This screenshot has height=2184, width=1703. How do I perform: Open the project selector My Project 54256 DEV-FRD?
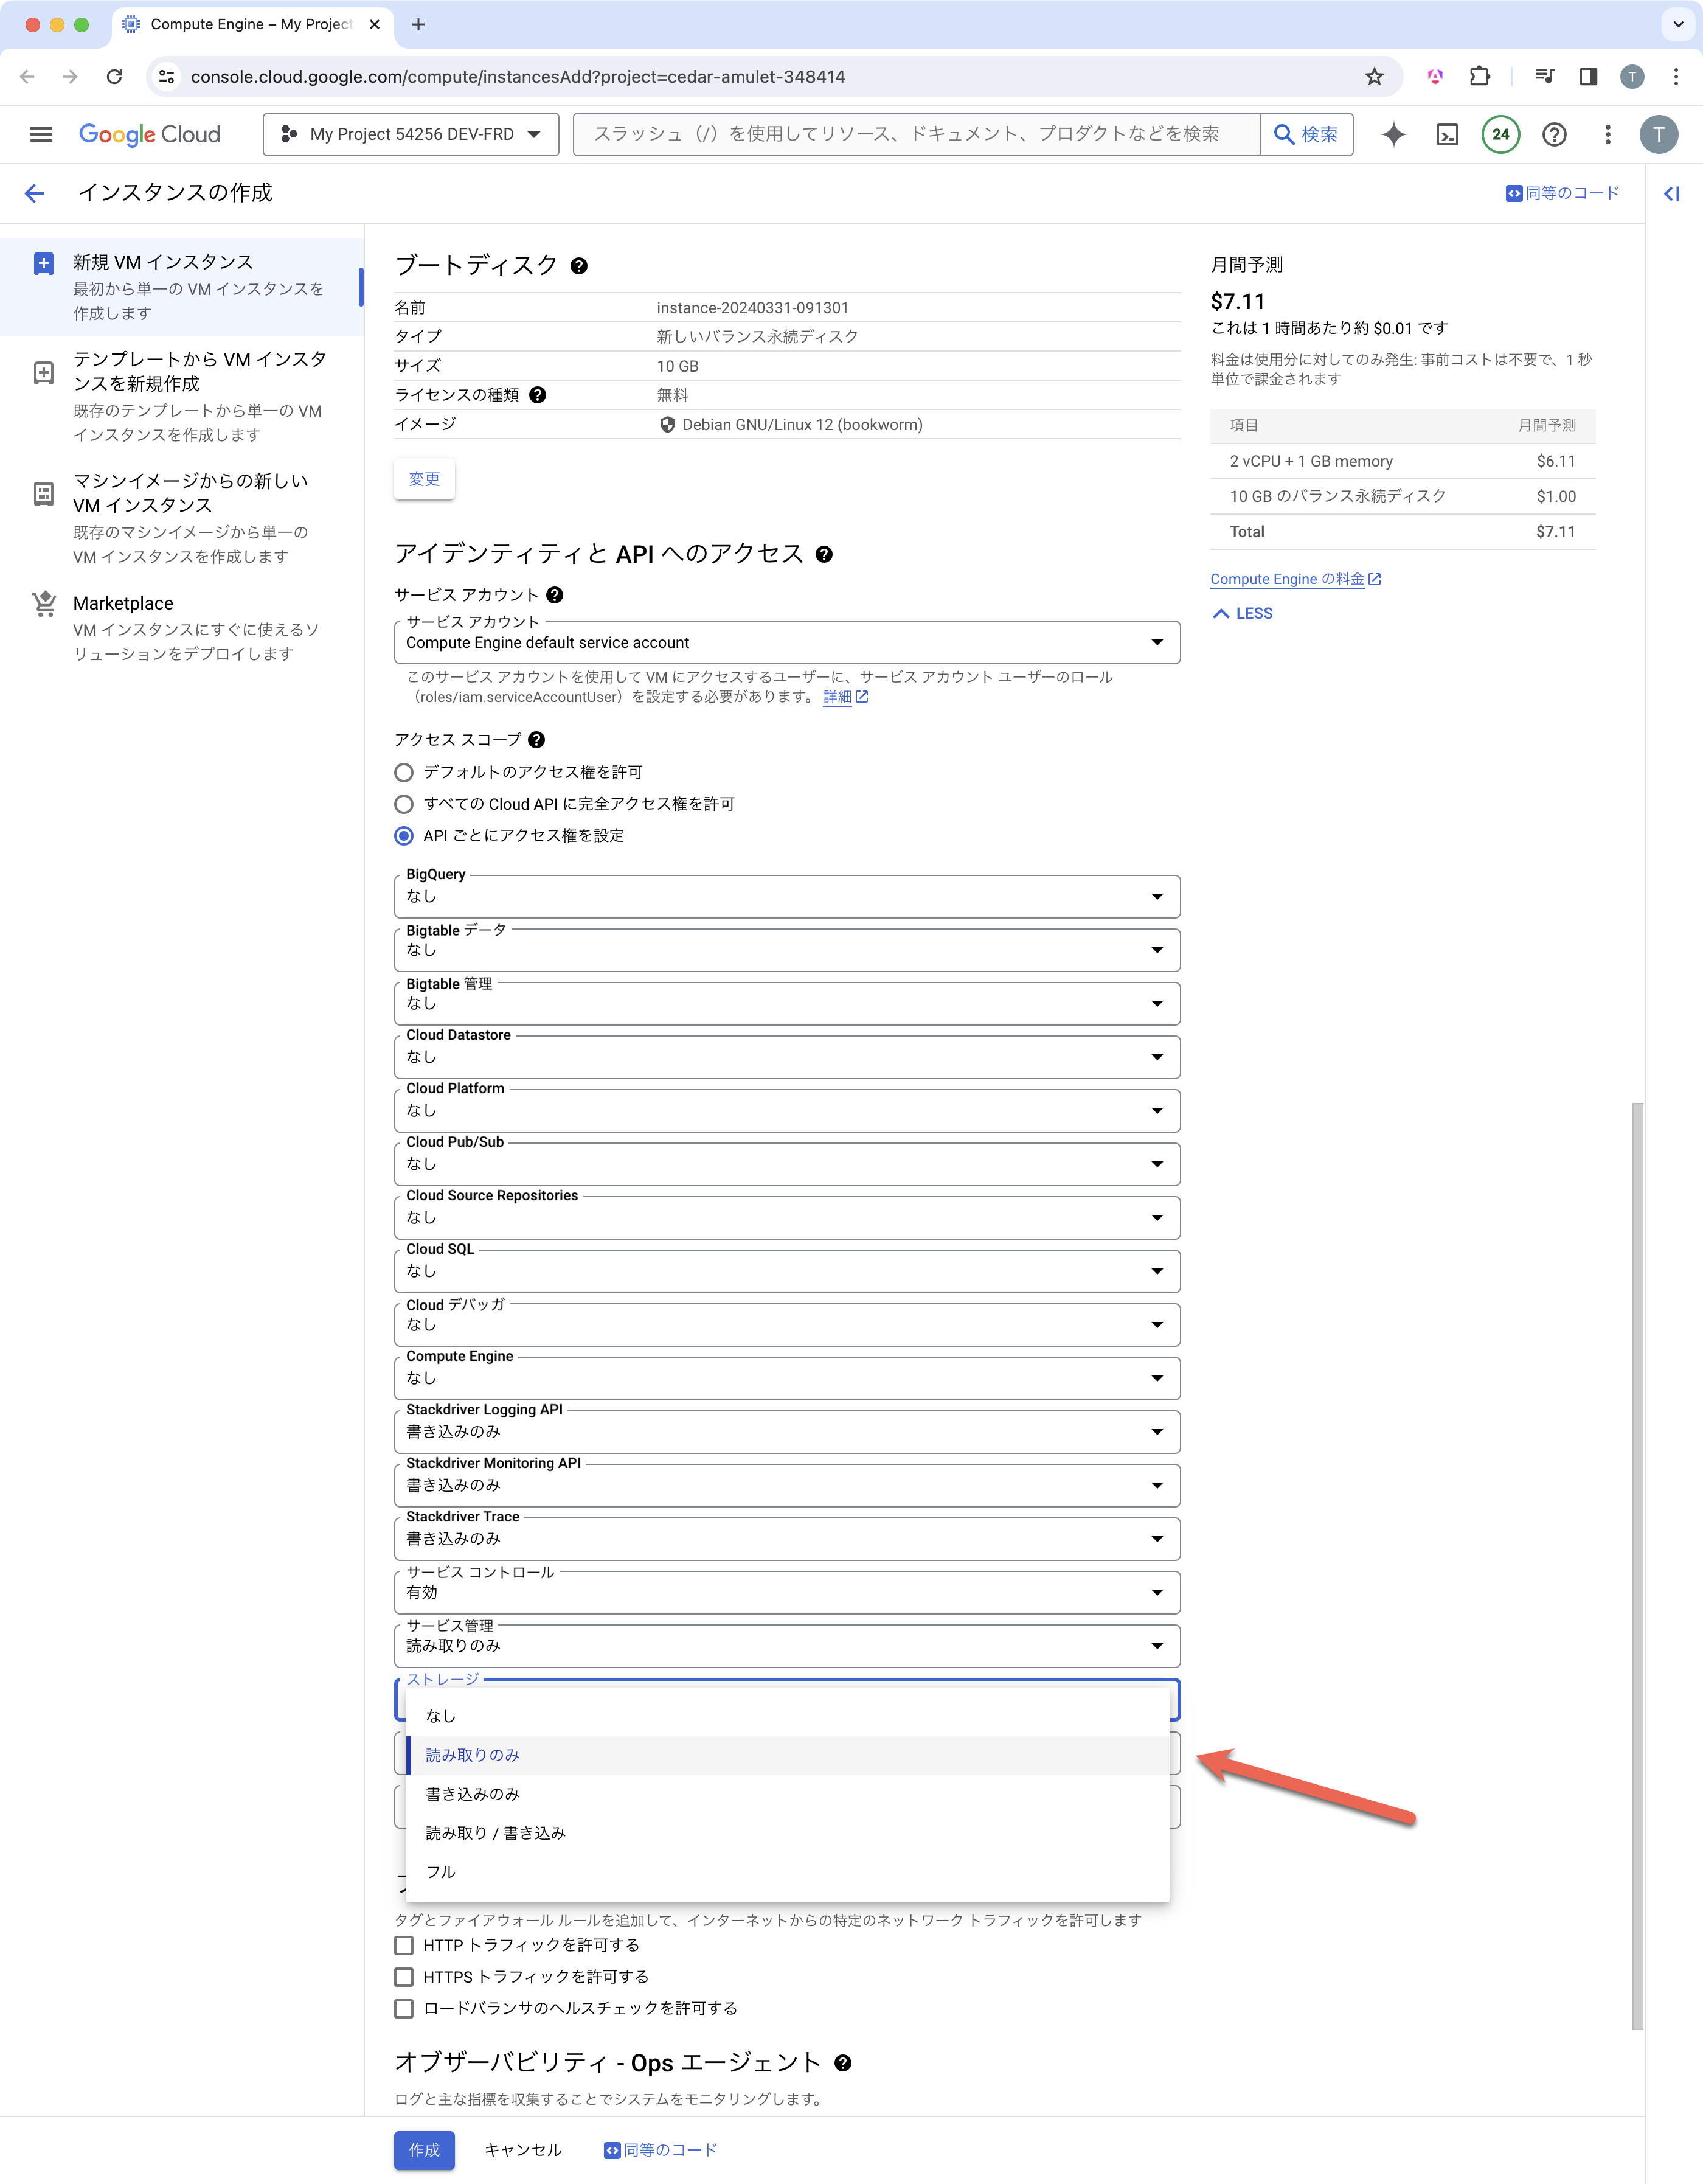(410, 134)
